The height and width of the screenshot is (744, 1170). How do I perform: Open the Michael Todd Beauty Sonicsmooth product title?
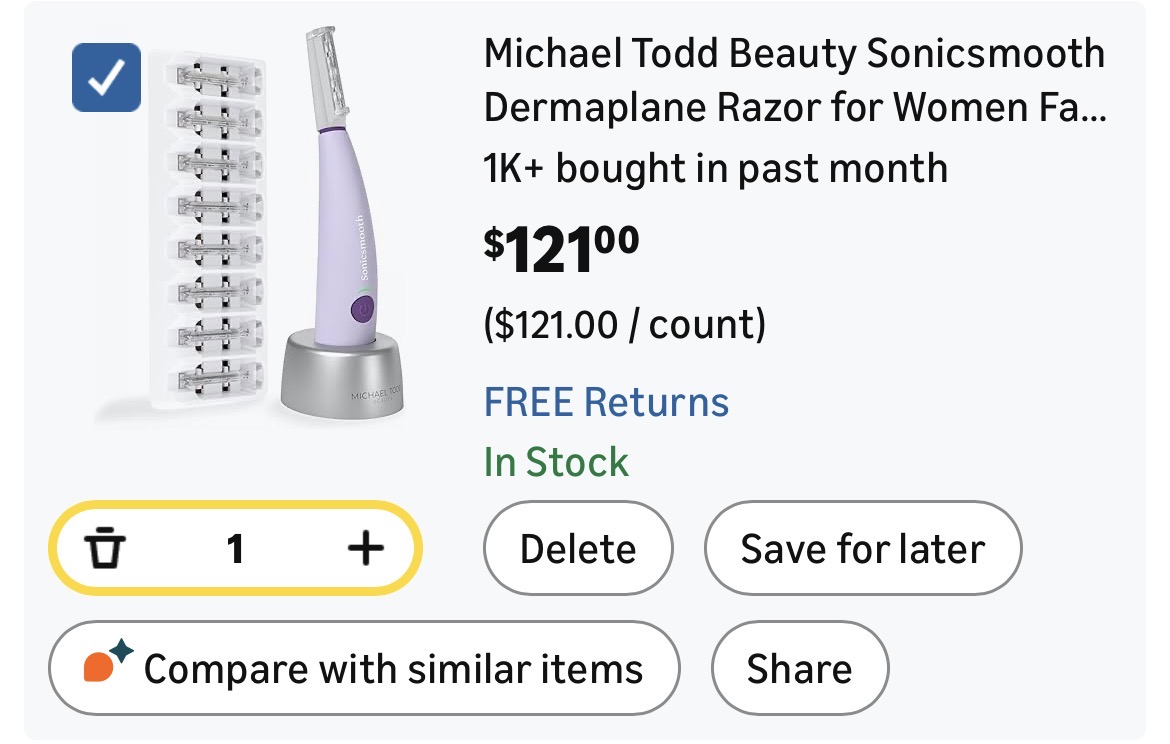click(795, 79)
